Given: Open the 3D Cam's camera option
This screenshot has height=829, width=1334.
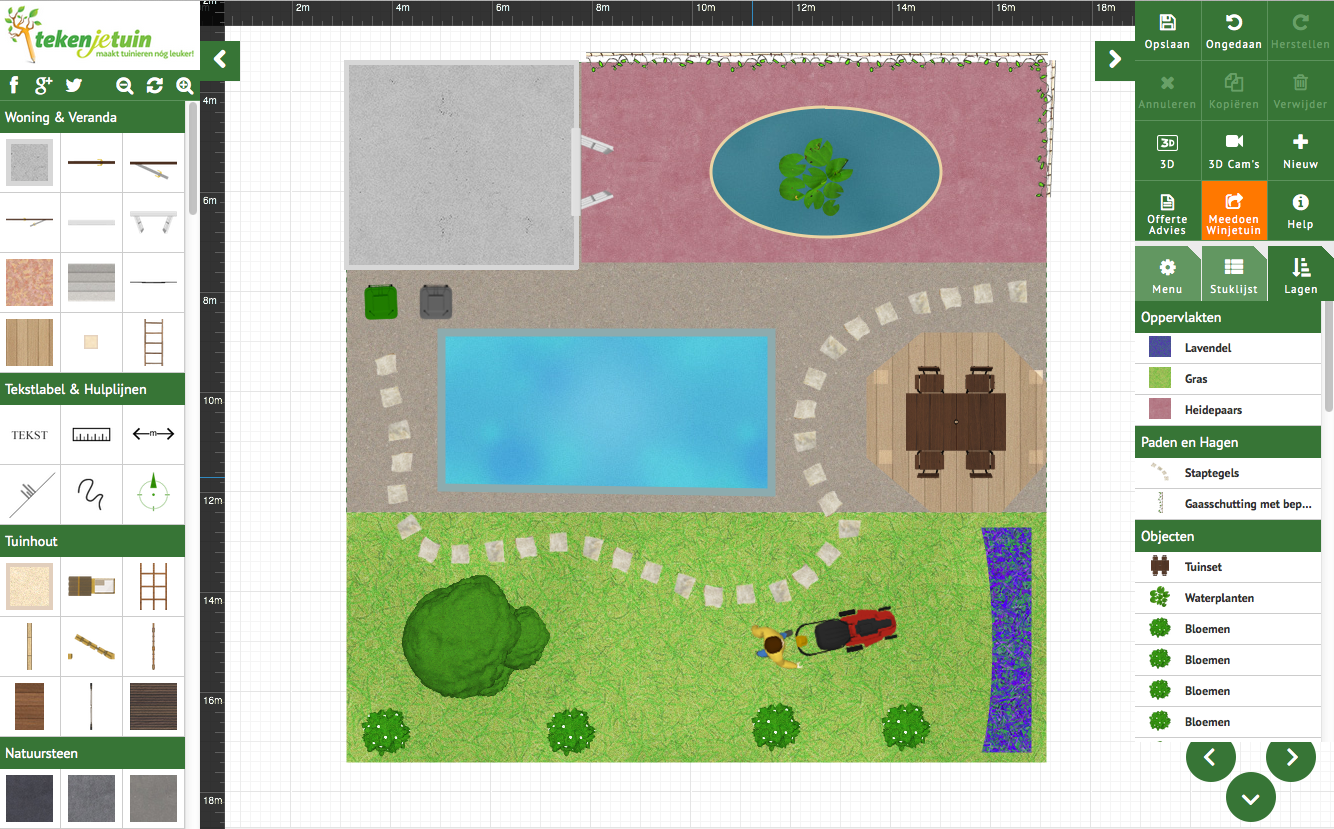Looking at the screenshot, I should pyautogui.click(x=1233, y=150).
